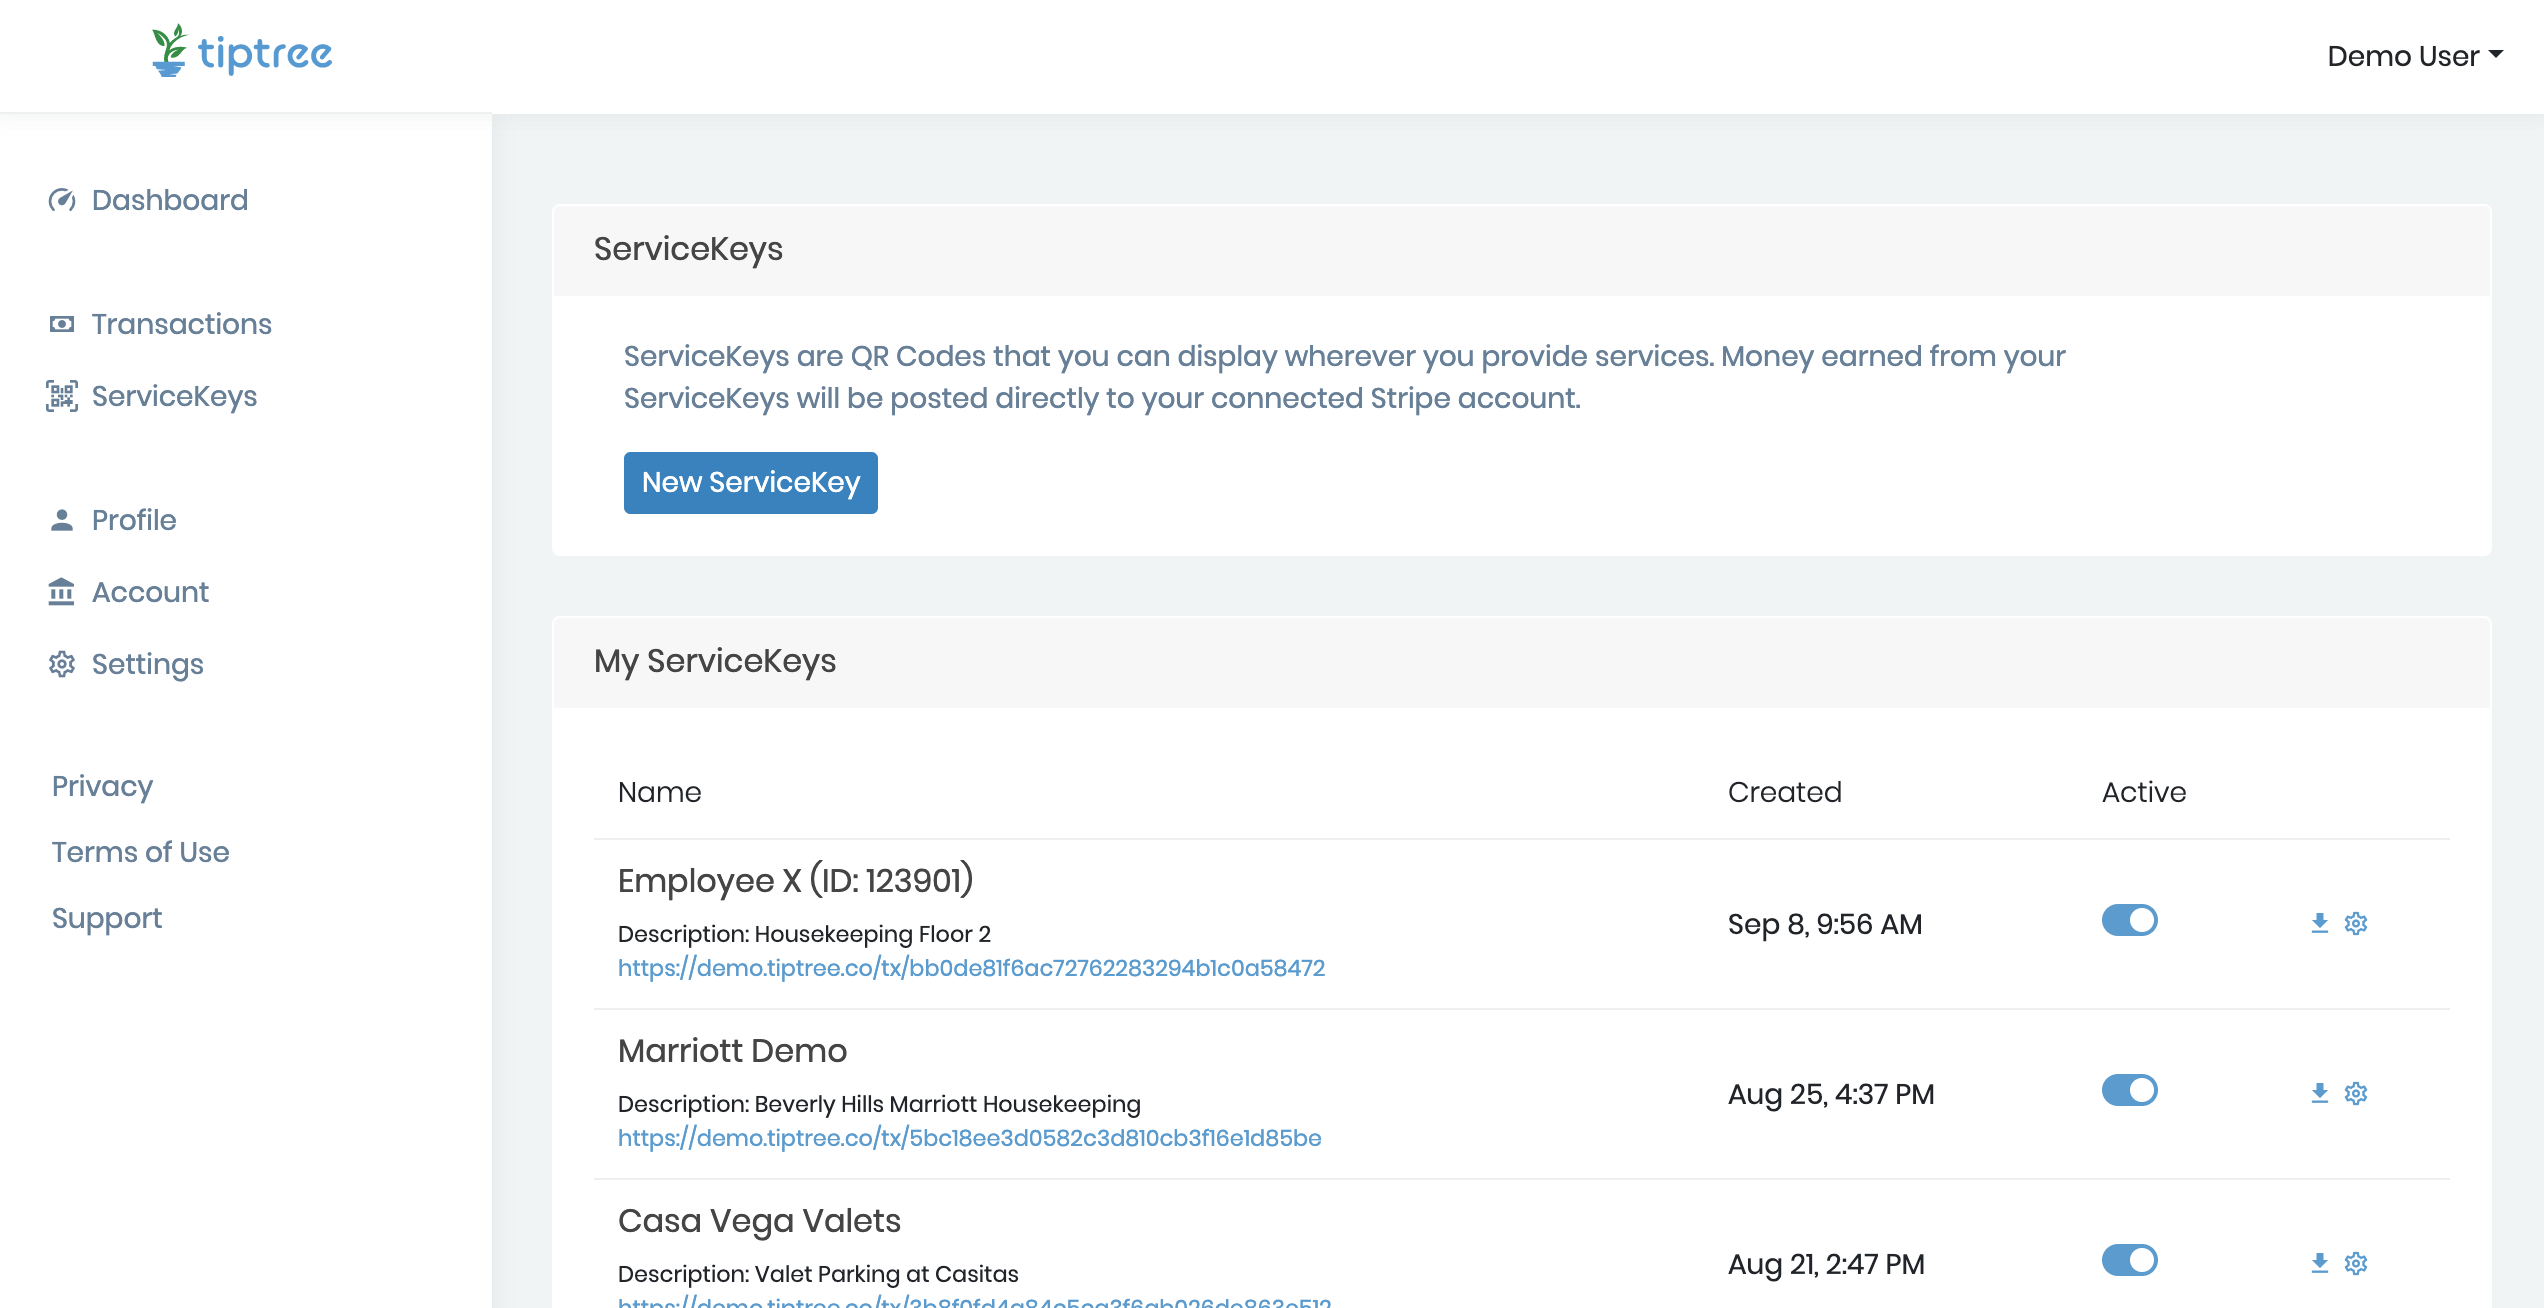This screenshot has width=2544, height=1308.
Task: Turn off the Marriott Demo active switch
Action: tap(2129, 1090)
